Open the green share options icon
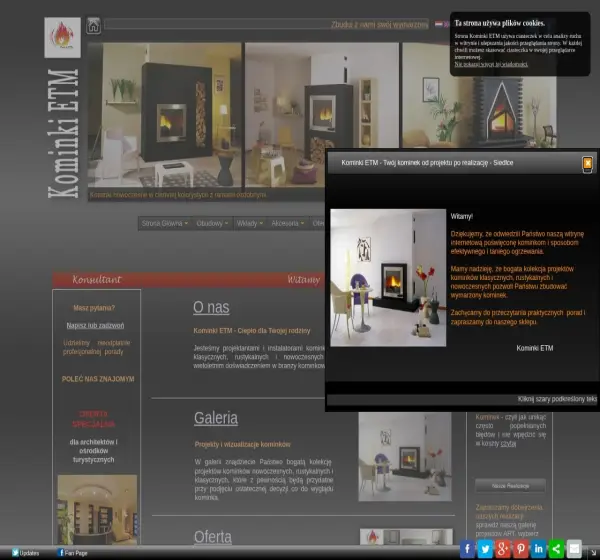 click(x=556, y=549)
